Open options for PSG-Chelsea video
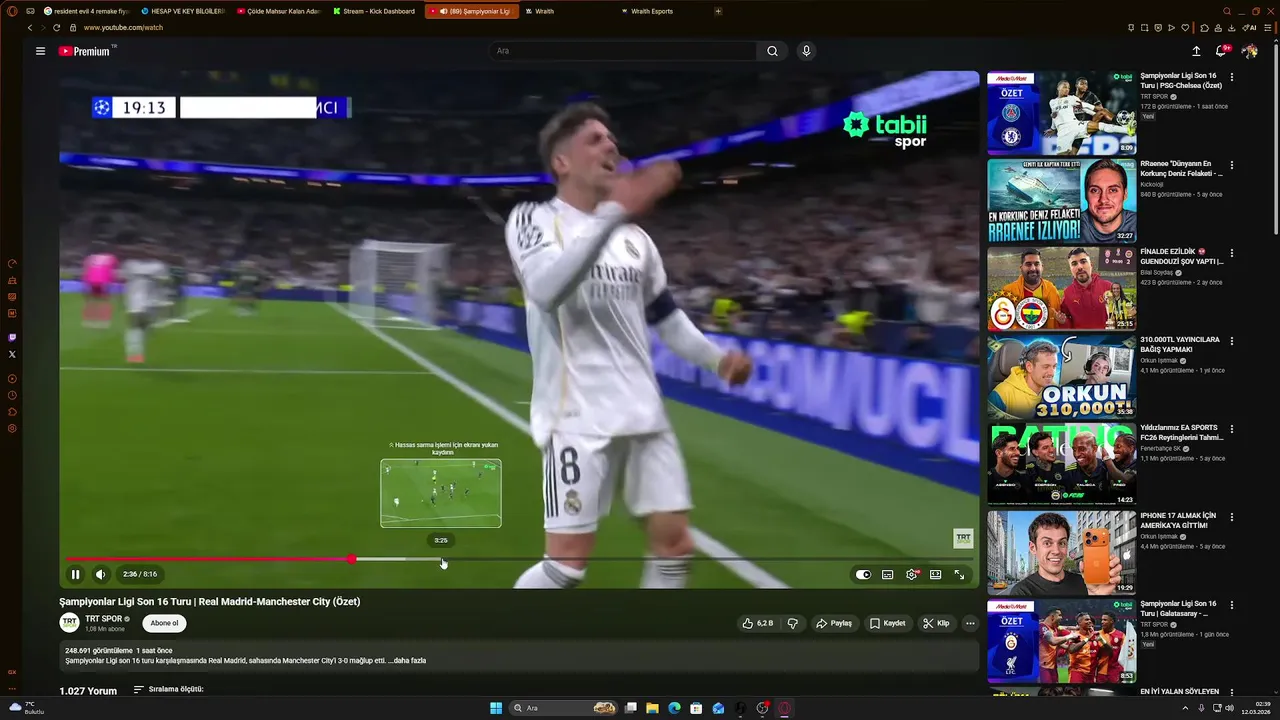This screenshot has height=720, width=1280. click(1232, 77)
